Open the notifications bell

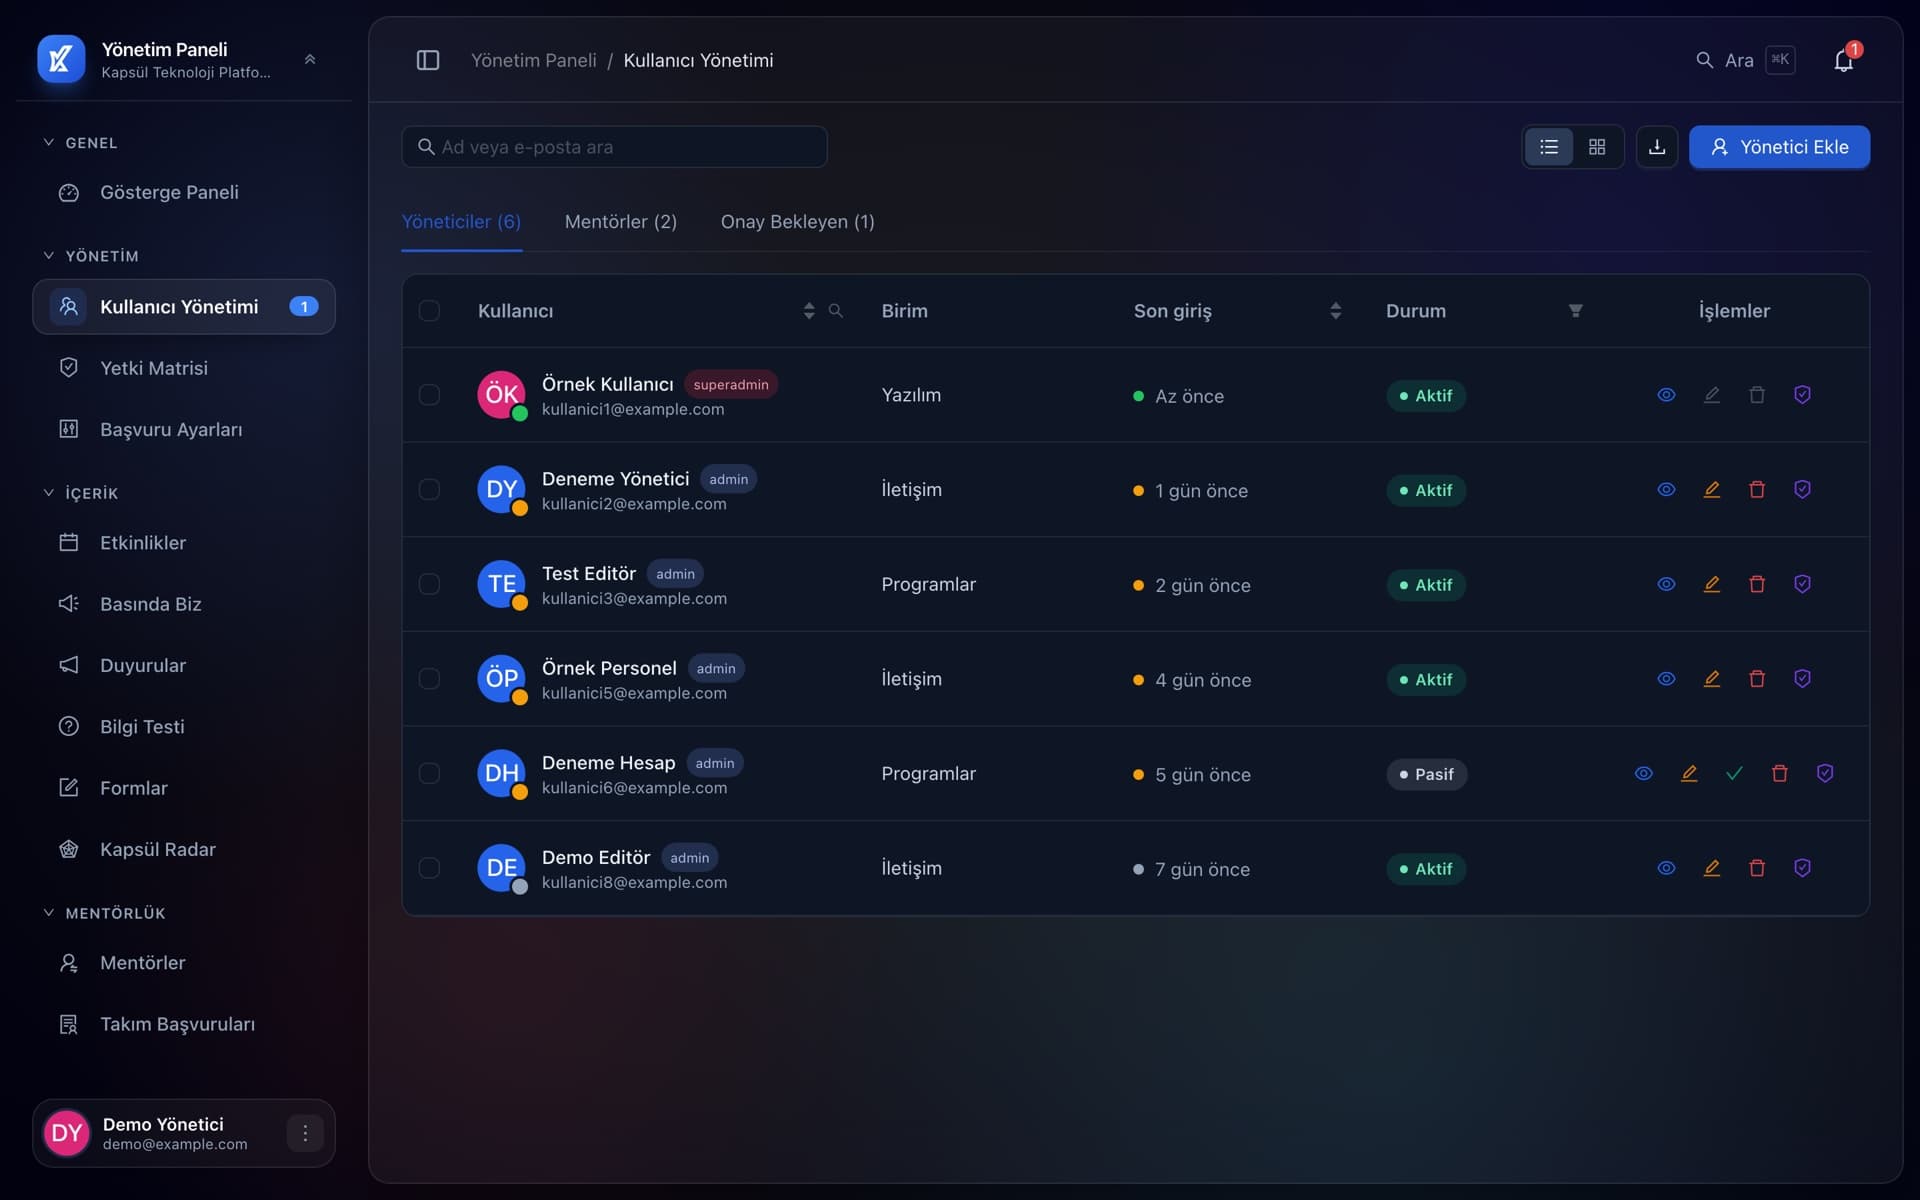1843,61
